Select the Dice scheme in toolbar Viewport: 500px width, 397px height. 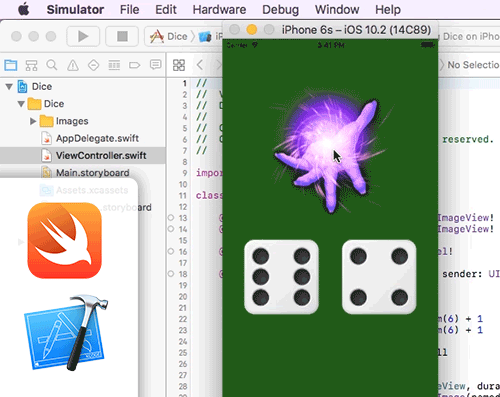(x=177, y=36)
